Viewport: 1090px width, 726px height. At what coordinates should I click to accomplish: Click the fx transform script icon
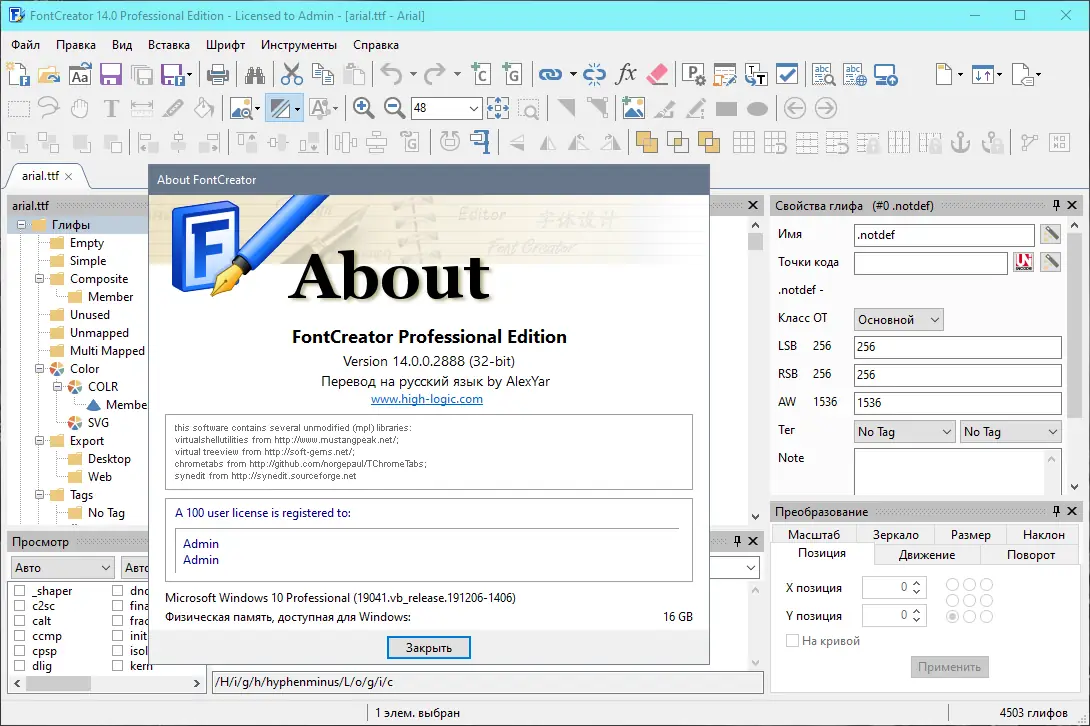coord(626,74)
